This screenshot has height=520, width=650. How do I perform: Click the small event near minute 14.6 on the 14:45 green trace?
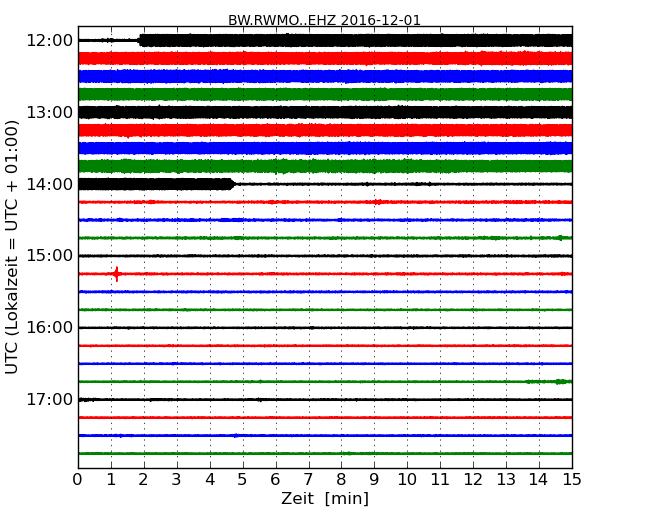560,238
